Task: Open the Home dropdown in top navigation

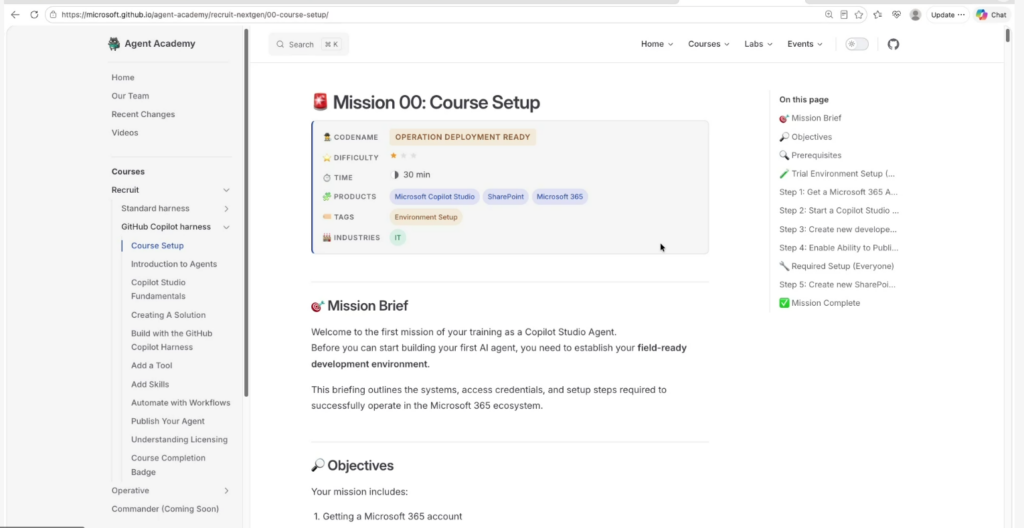Action: pos(657,44)
